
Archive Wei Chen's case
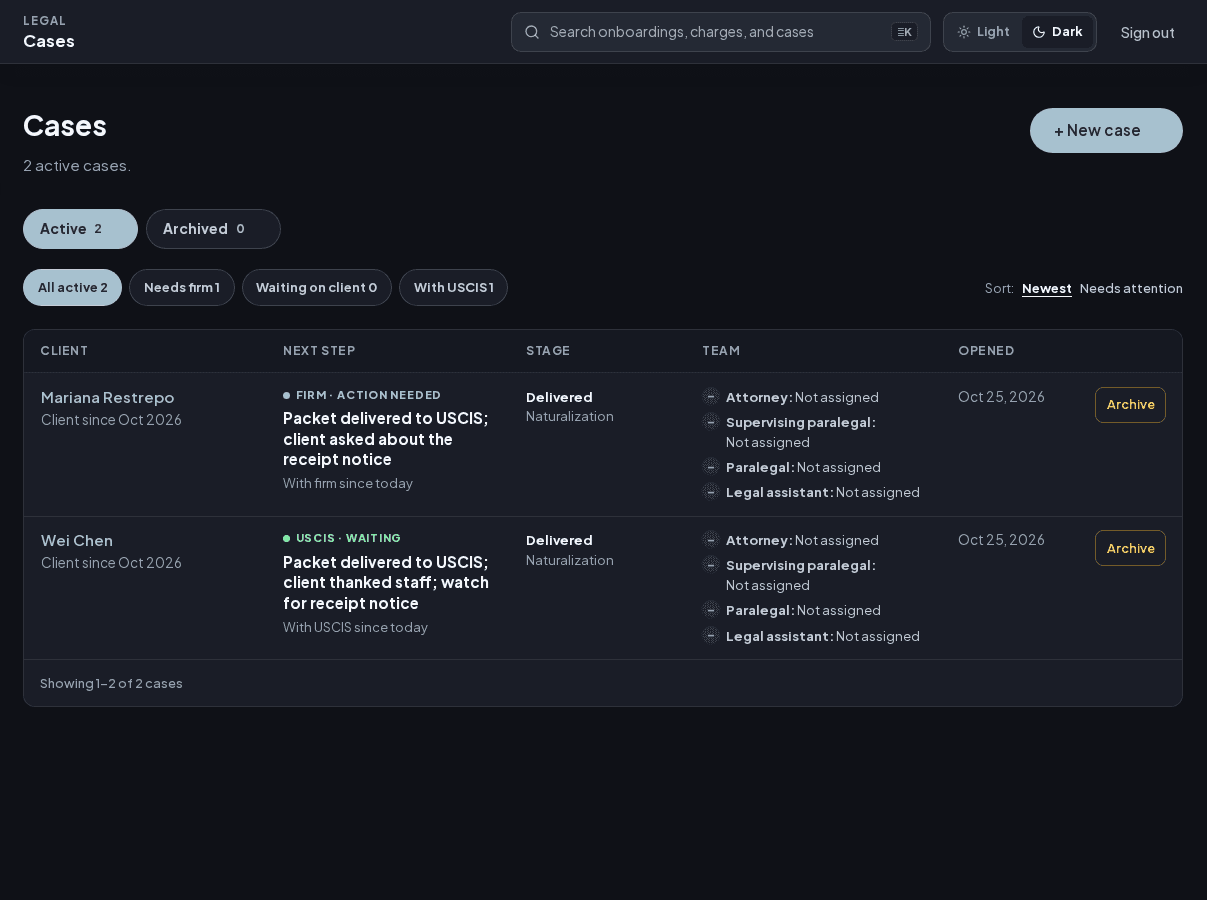click(x=1130, y=548)
